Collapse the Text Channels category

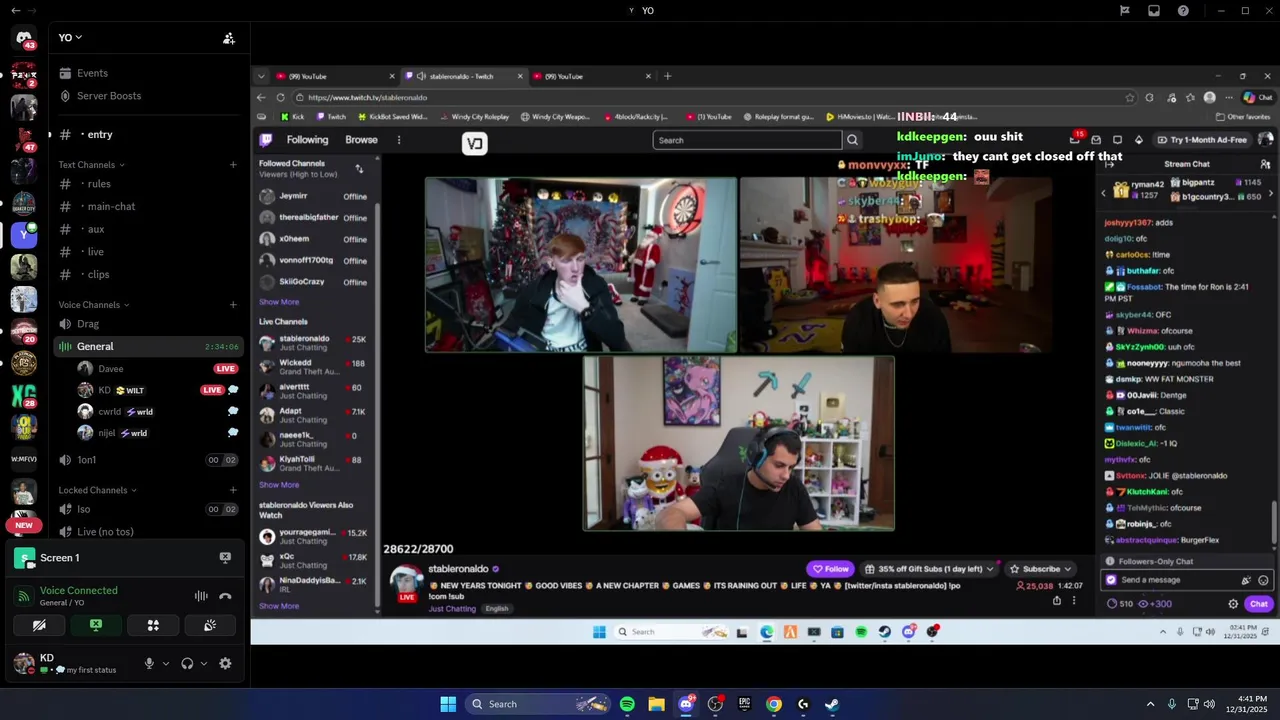click(91, 165)
